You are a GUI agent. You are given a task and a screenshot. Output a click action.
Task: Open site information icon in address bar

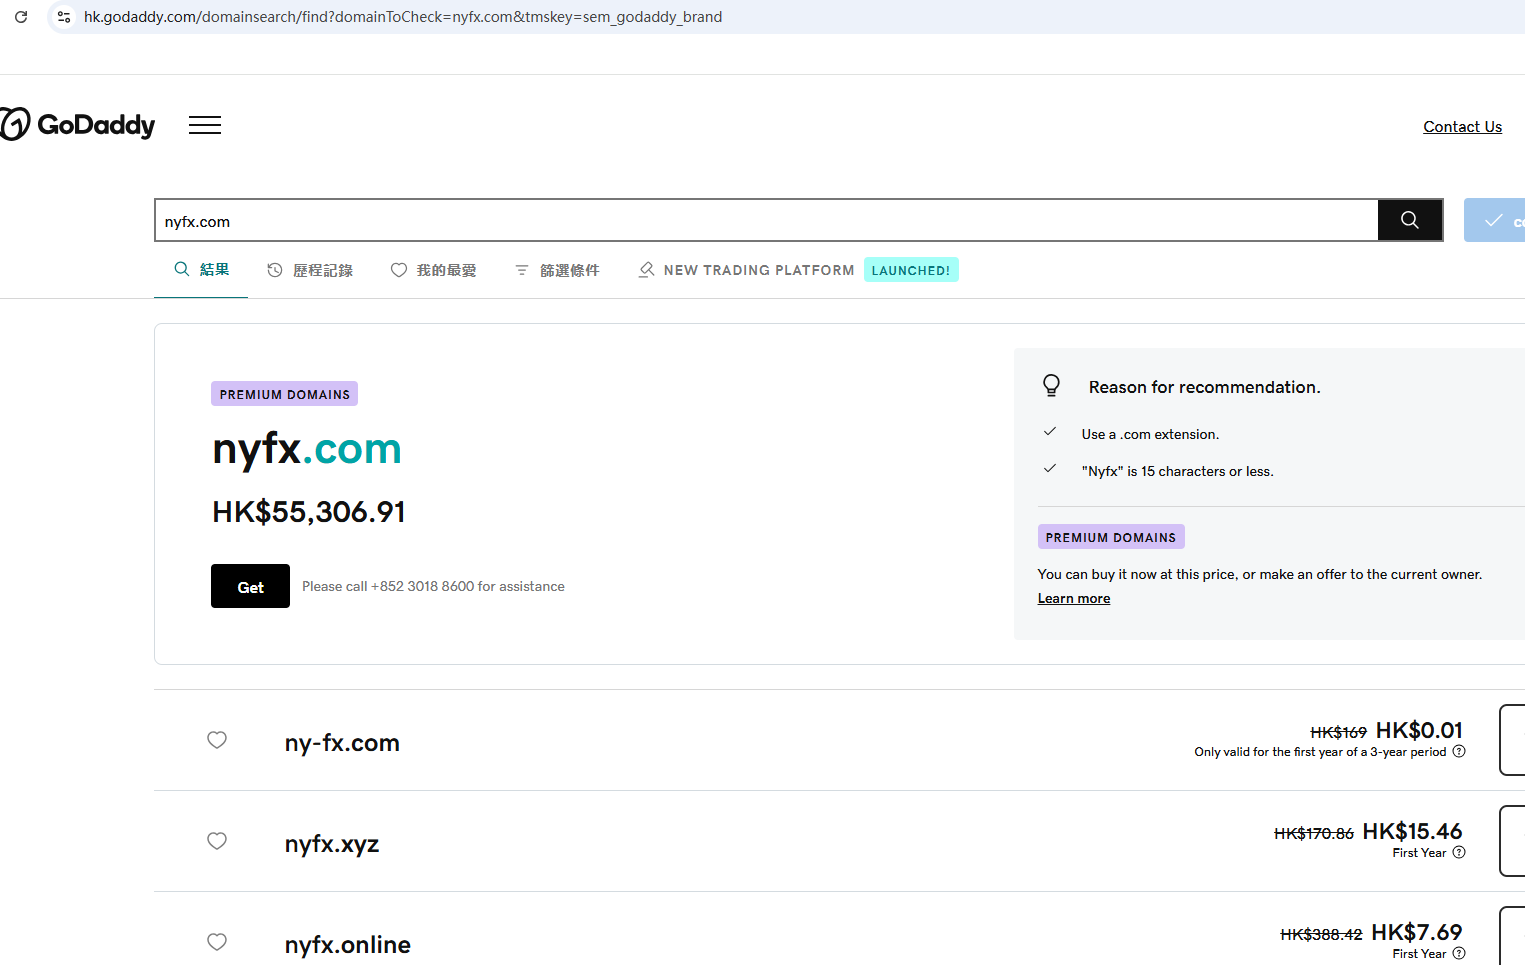coord(64,17)
